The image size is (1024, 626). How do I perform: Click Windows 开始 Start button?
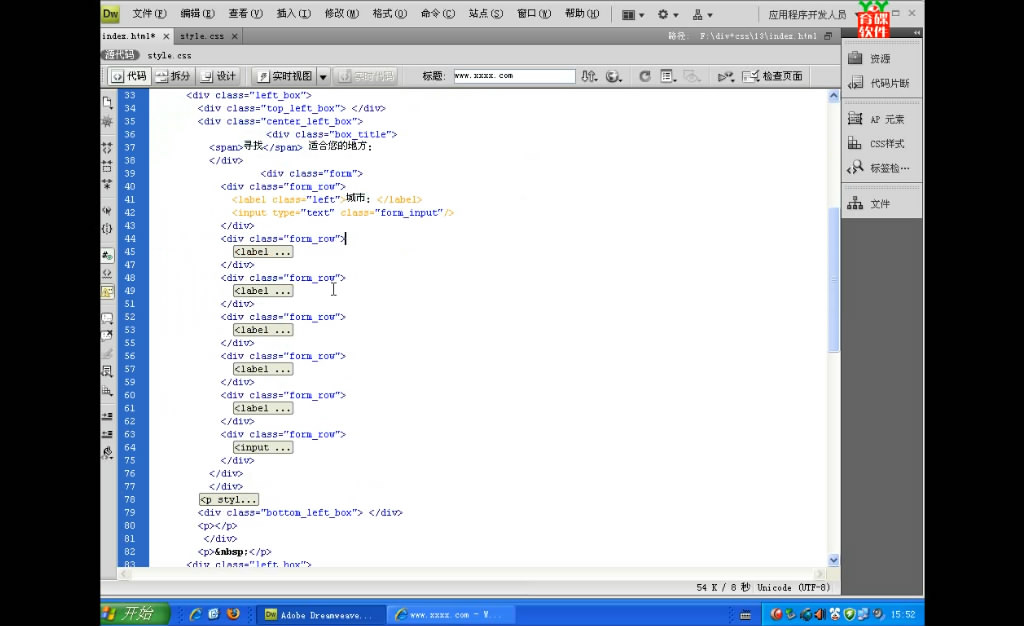tap(135, 614)
